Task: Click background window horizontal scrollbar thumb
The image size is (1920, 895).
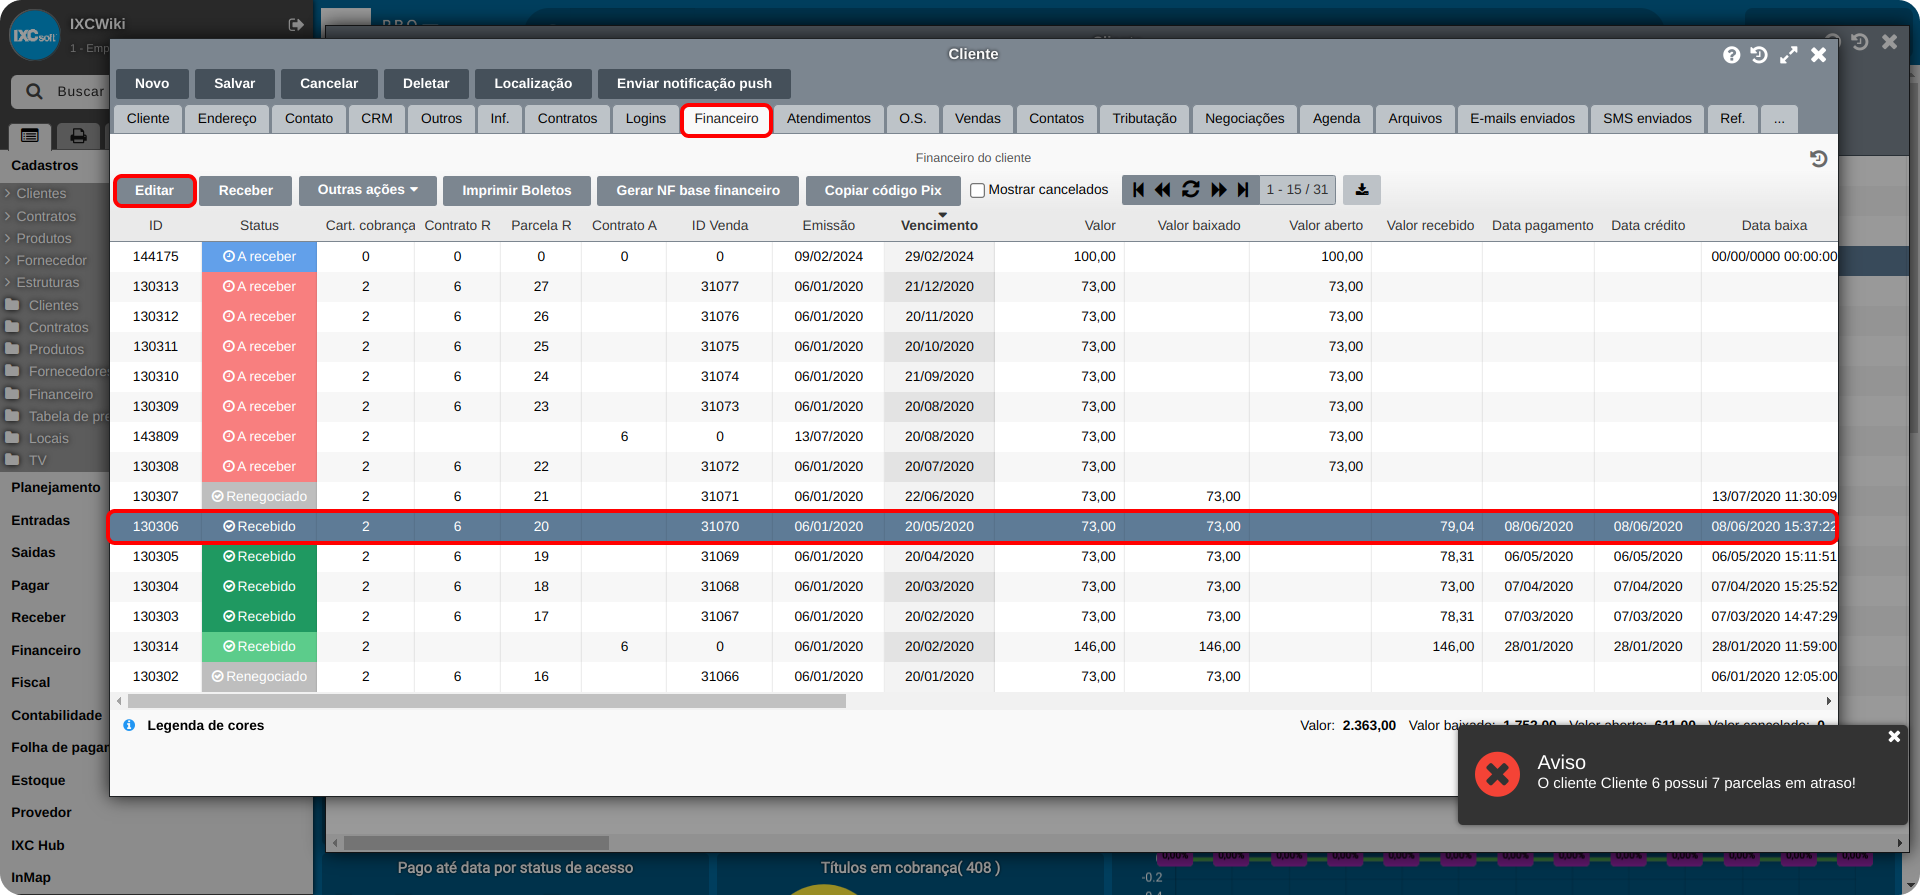Action: pos(476,843)
